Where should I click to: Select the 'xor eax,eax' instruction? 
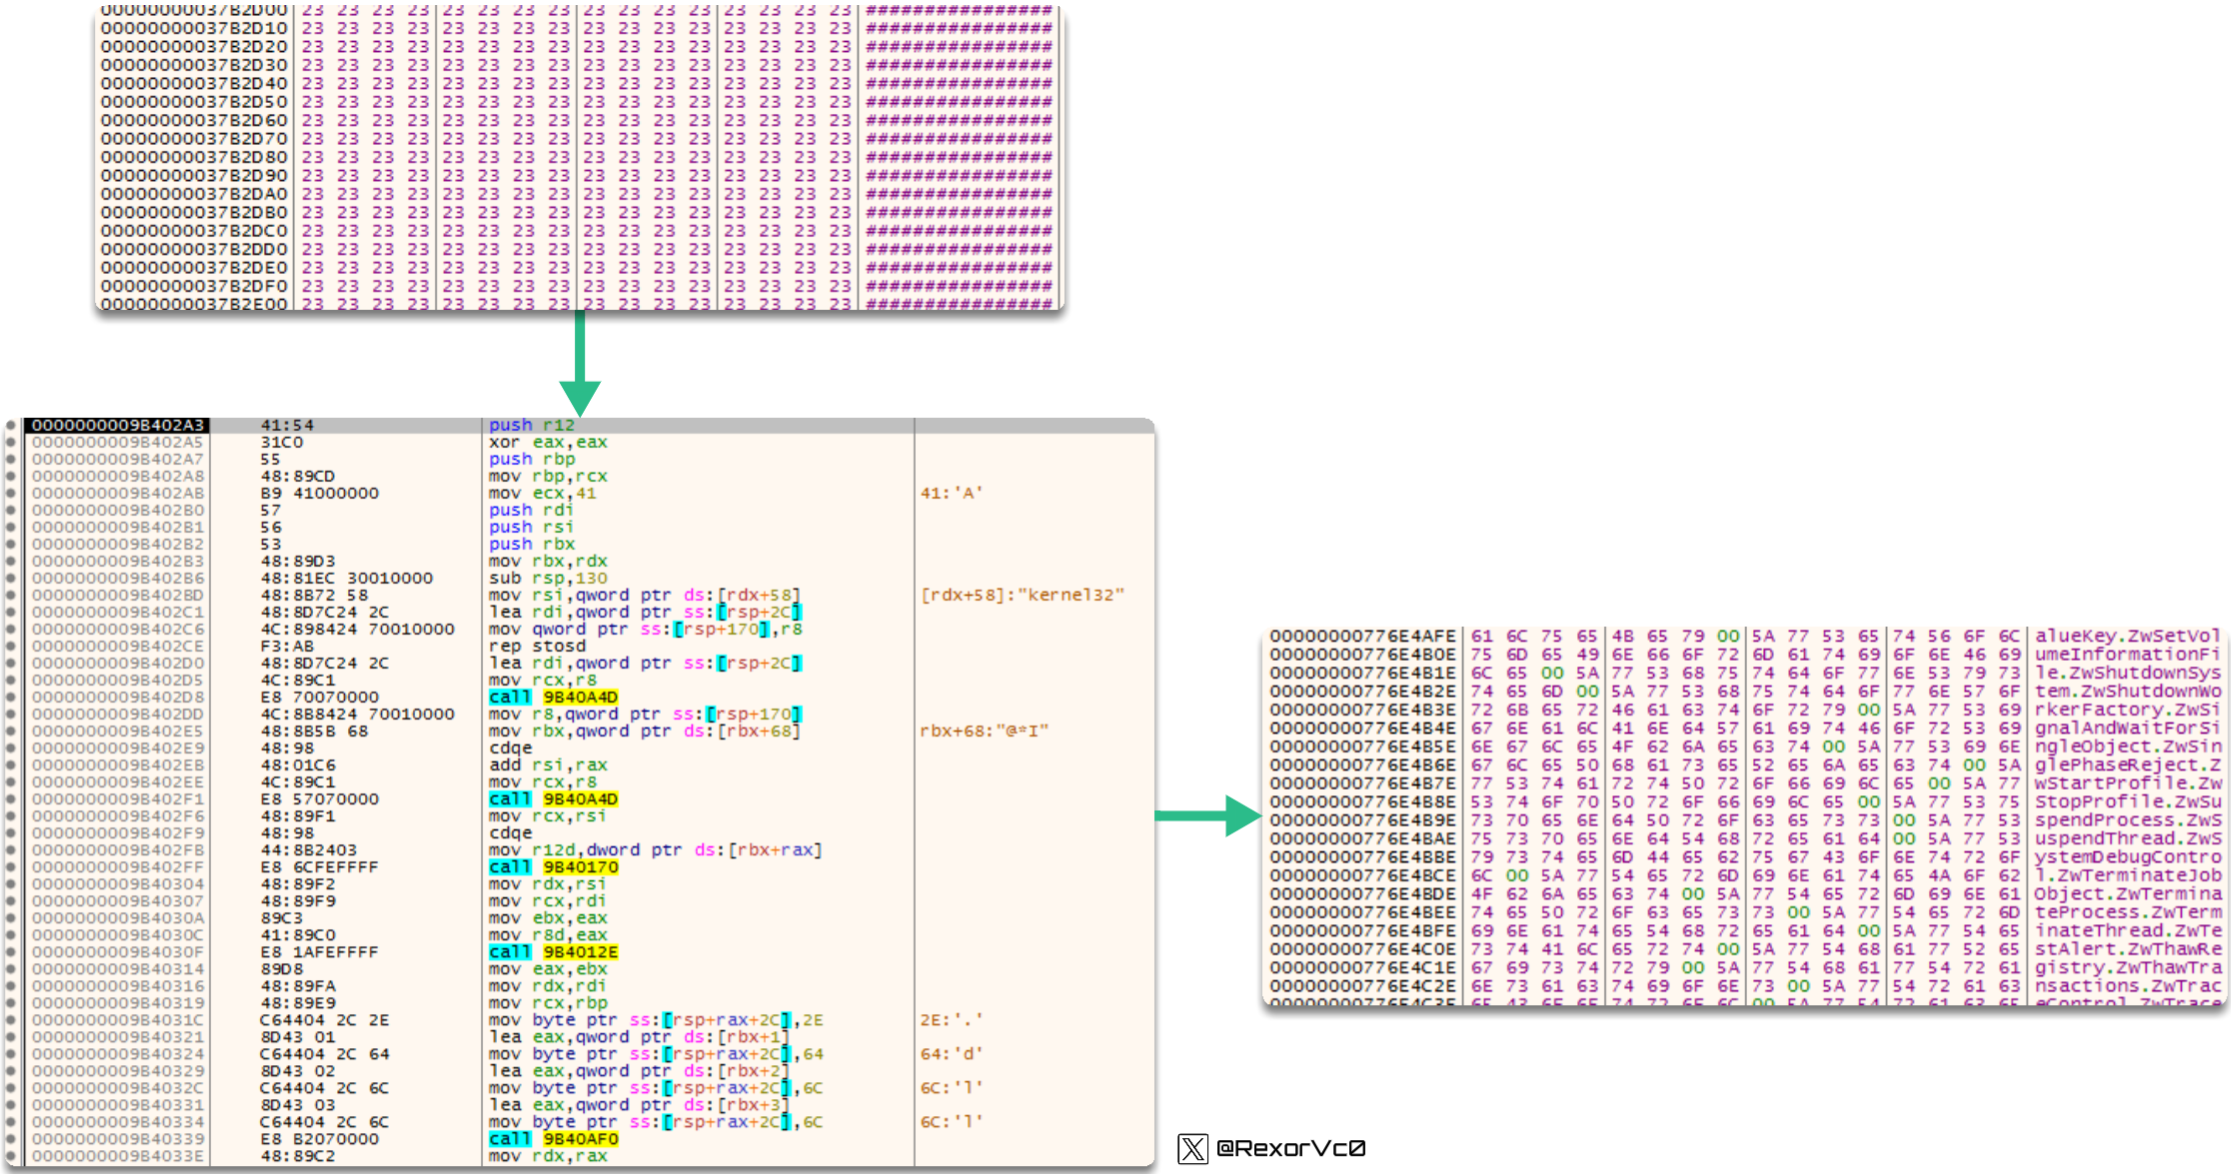click(x=548, y=443)
